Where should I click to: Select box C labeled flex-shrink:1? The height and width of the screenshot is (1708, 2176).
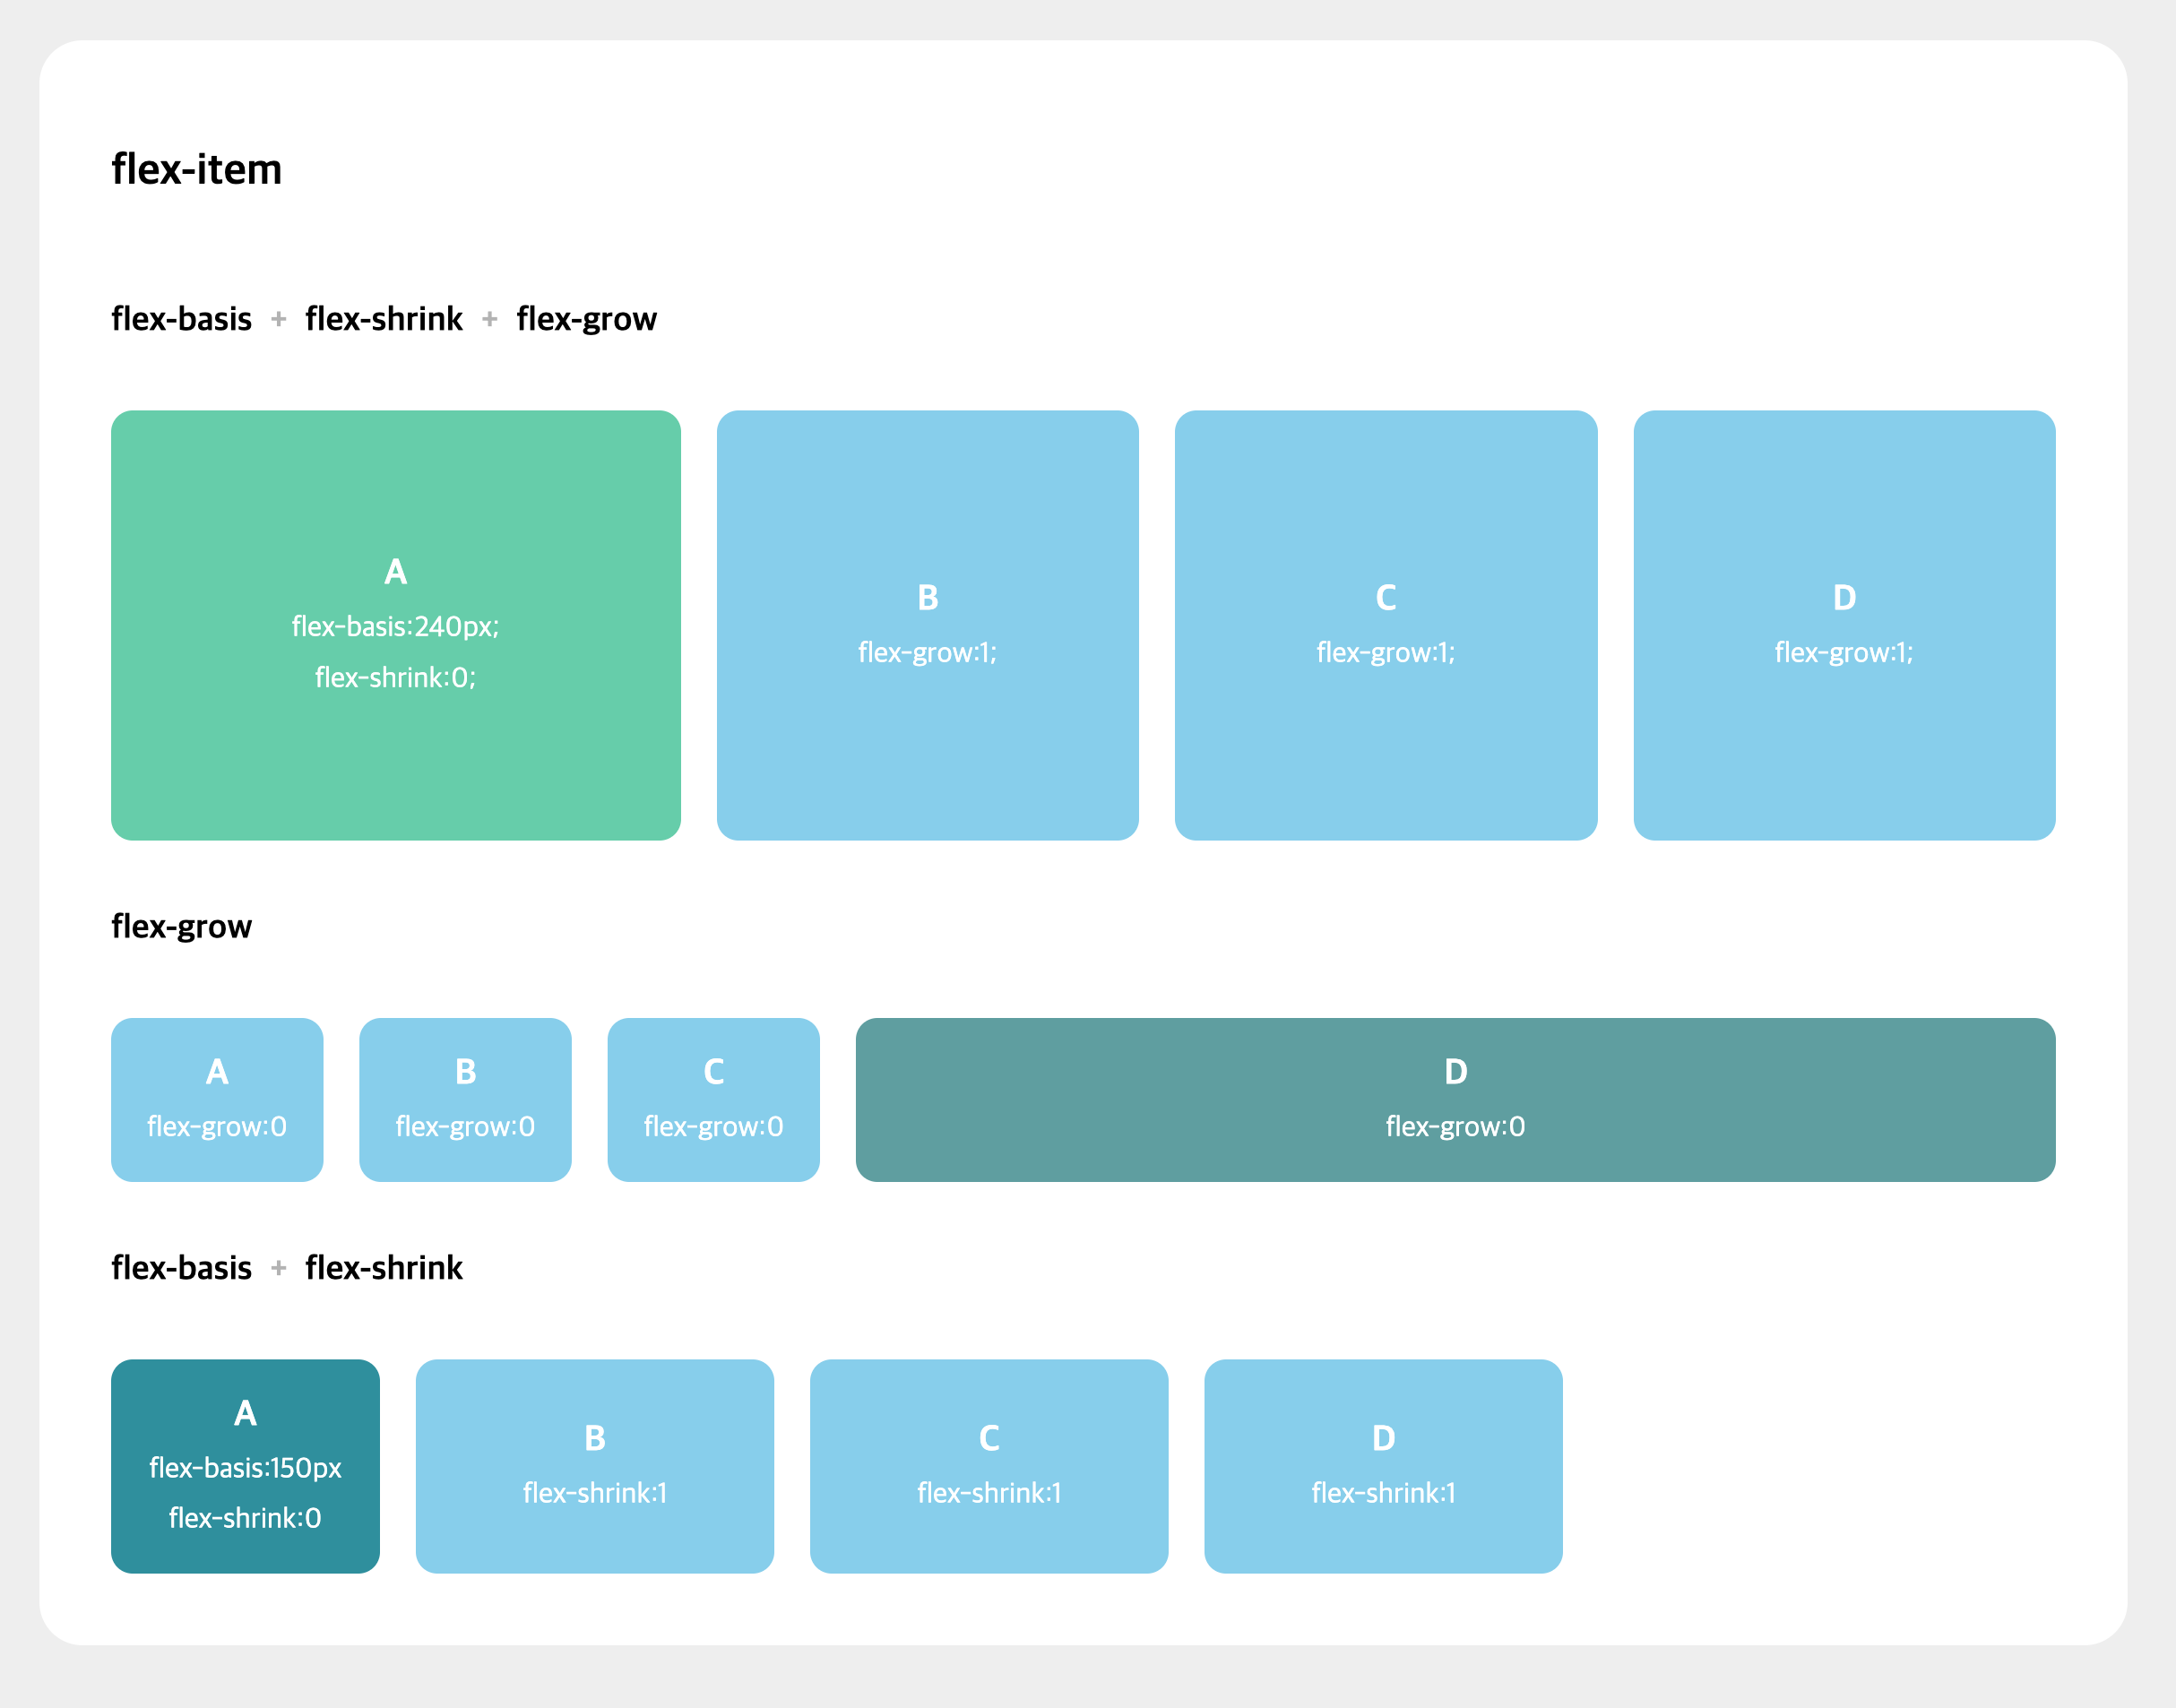(988, 1465)
